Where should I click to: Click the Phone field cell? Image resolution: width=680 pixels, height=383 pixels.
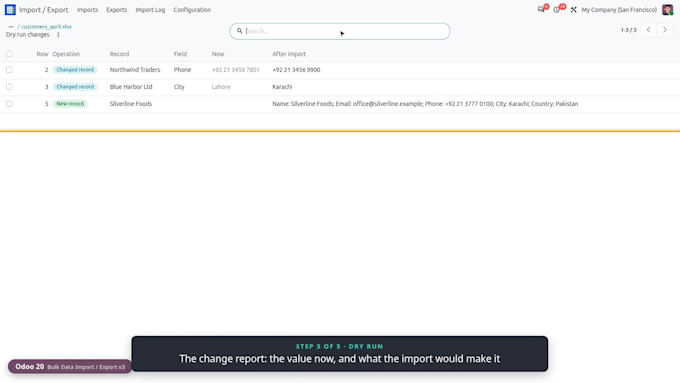tap(182, 70)
